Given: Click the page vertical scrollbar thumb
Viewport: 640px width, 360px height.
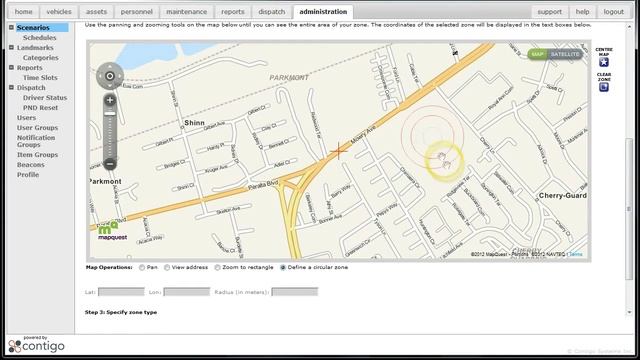Looking at the screenshot, I should pos(629,209).
